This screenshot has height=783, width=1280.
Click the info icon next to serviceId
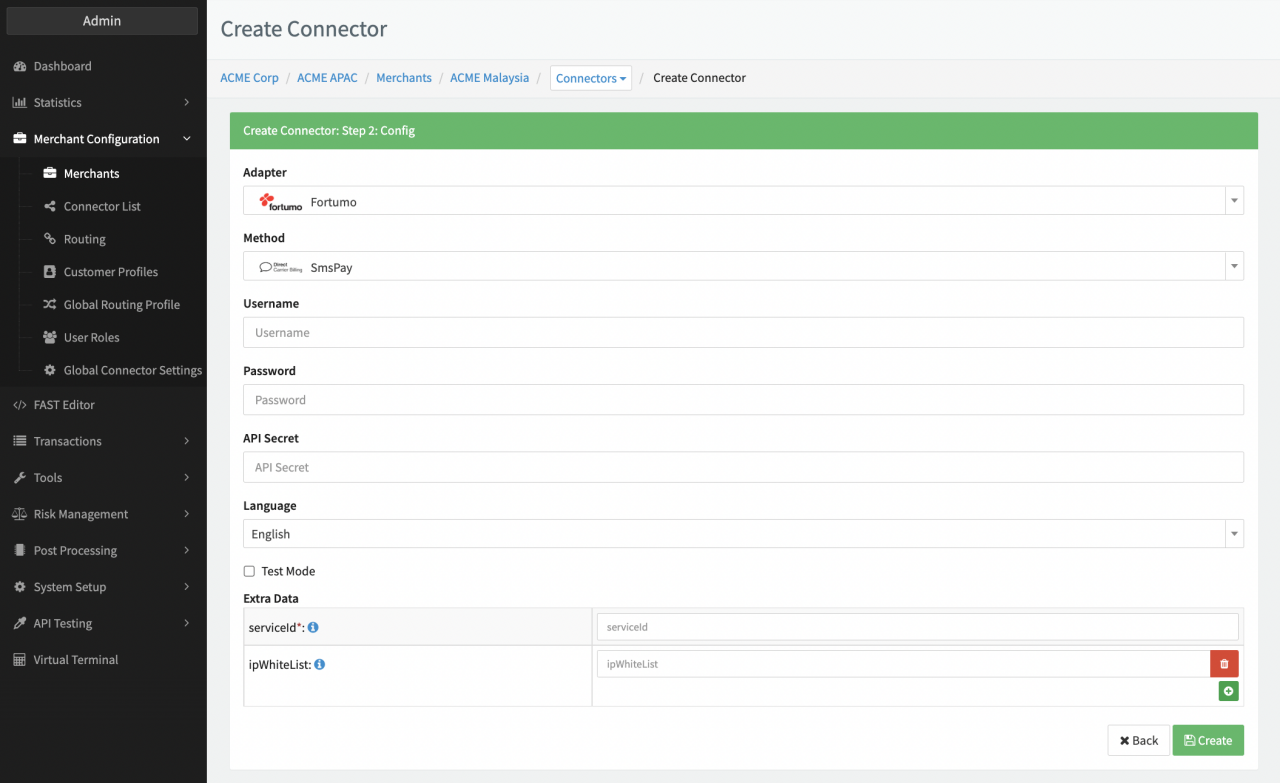313,628
